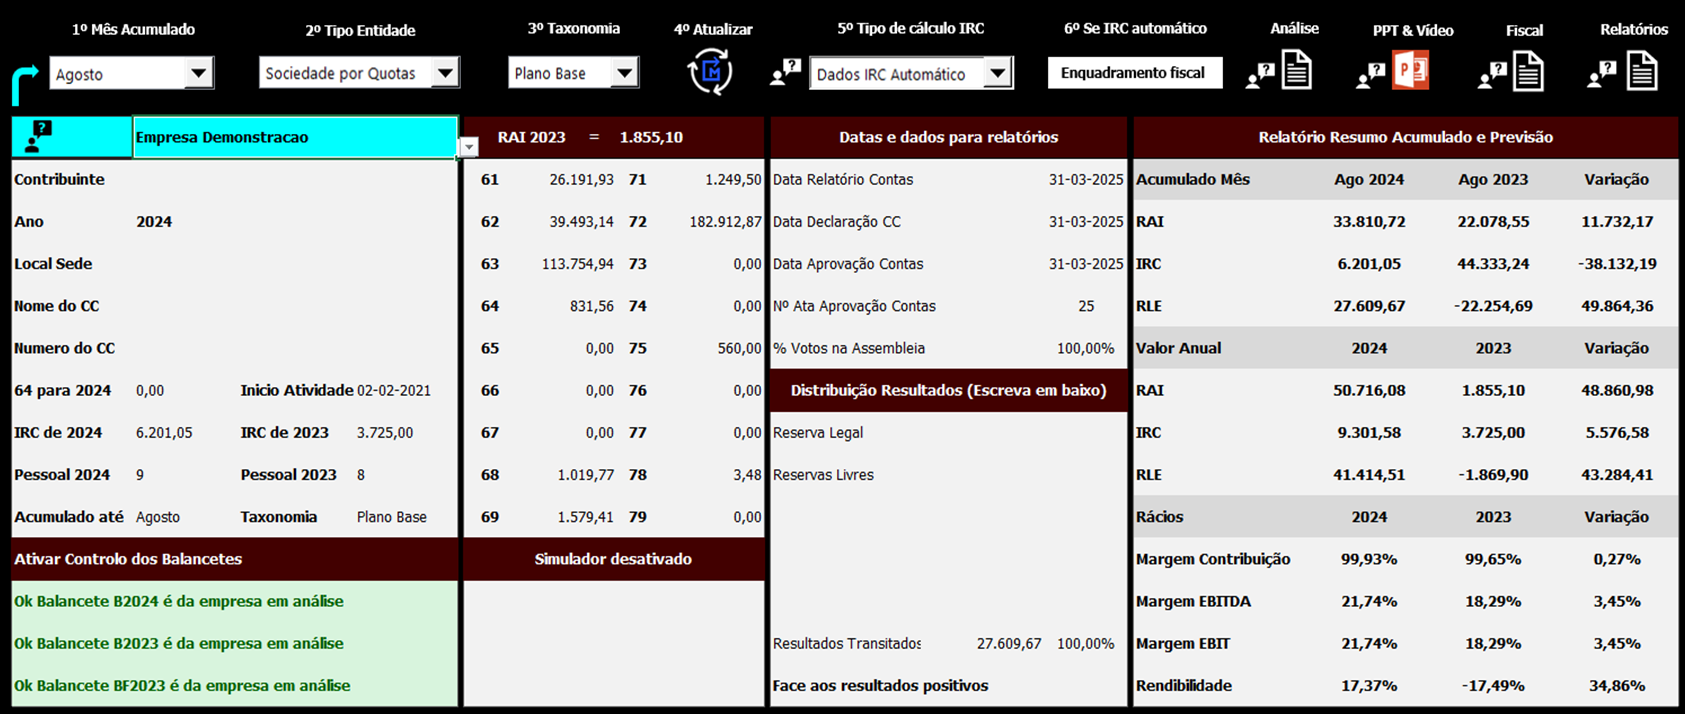
Task: Click Ativar Controlo dos Balancetes
Action: 128,559
